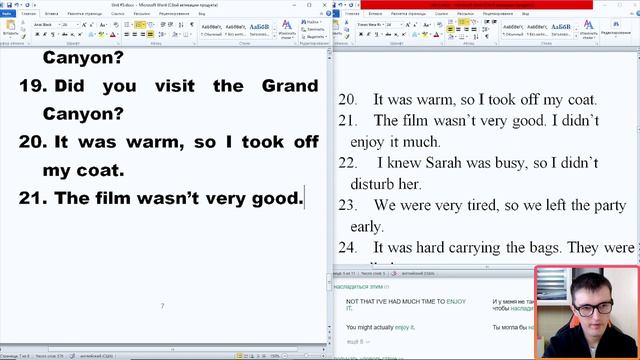Toggle Strikethrough in left Word window

pyautogui.click(x=64, y=34)
